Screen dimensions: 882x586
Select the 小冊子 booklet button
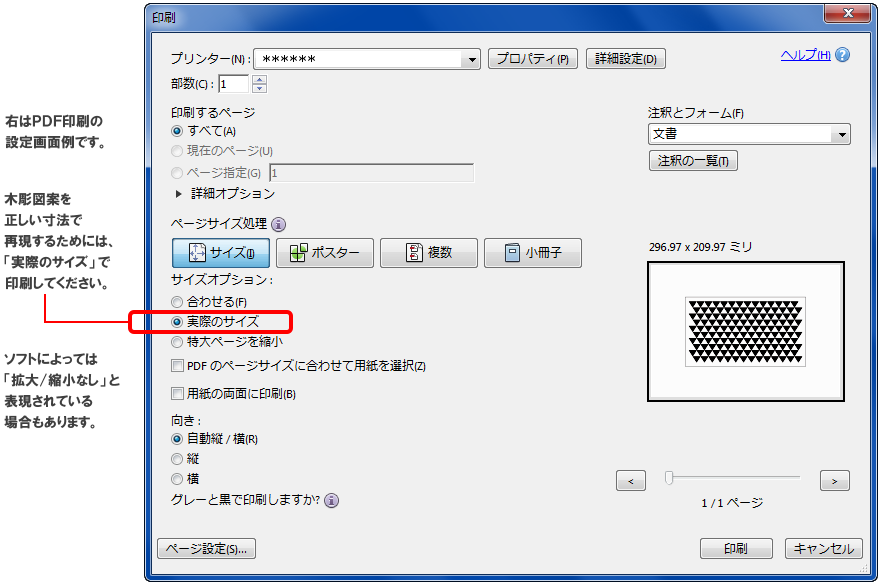point(532,253)
